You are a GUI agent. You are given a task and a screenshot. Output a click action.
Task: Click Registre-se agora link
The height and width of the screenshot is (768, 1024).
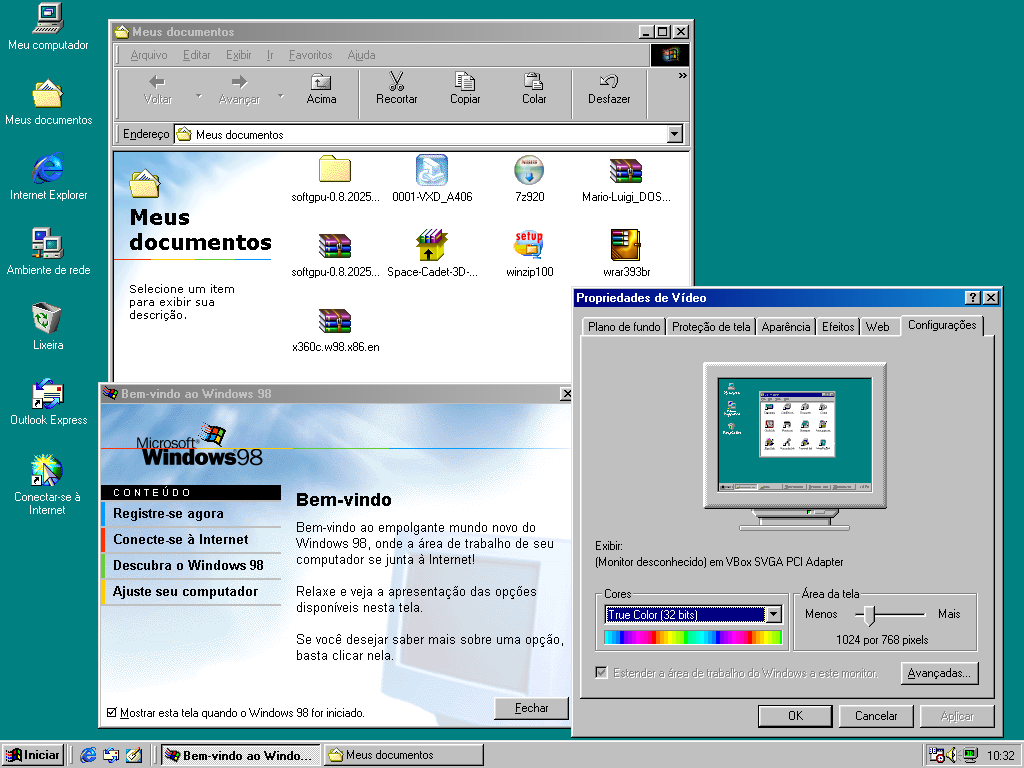point(168,513)
